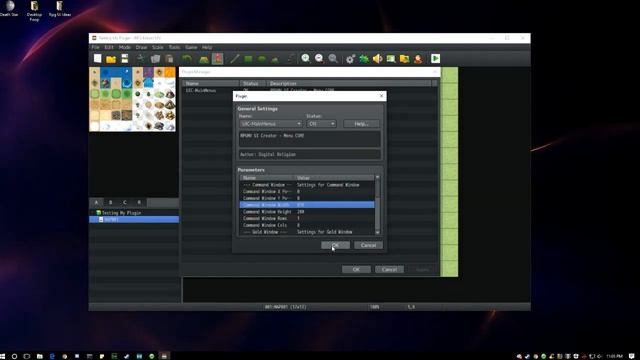640x360 pixels.
Task: Select the Pencil drawing tool
Action: tap(234, 59)
